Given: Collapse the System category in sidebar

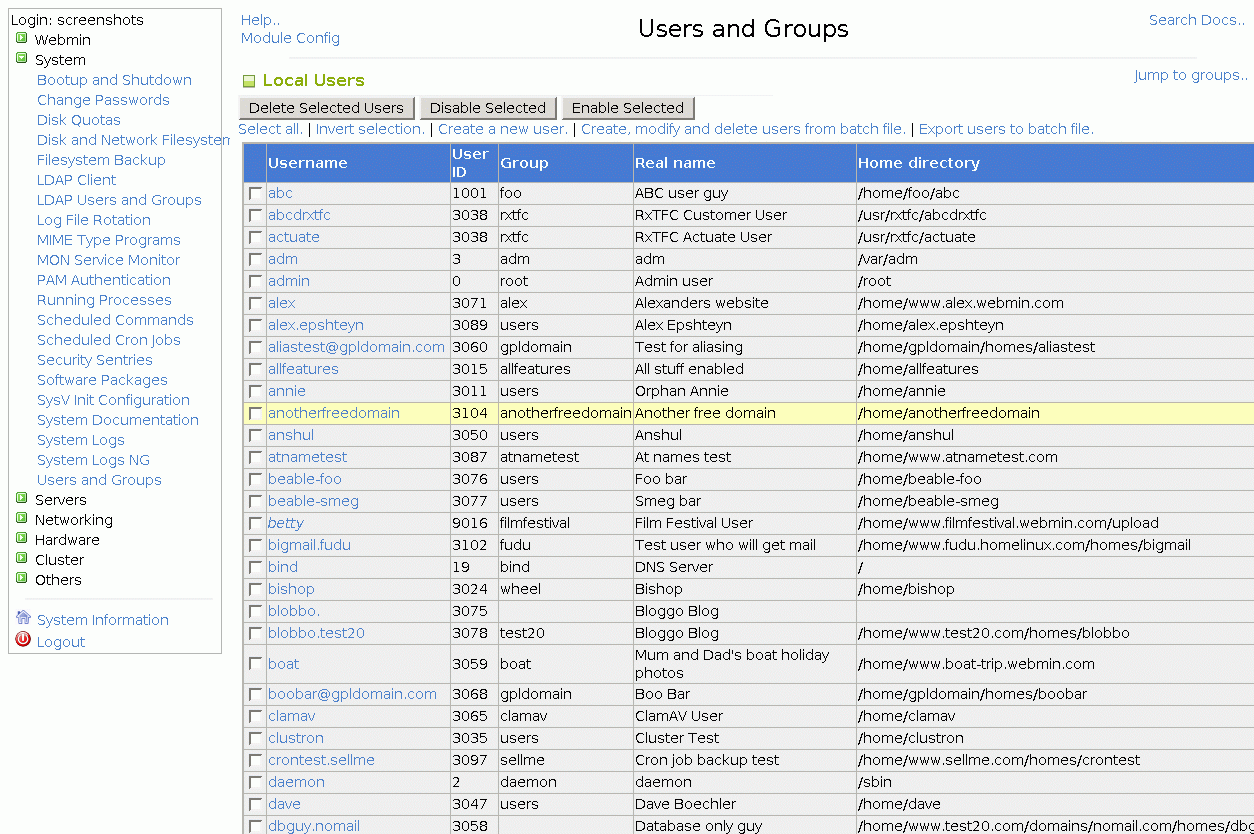Looking at the screenshot, I should pos(21,59).
